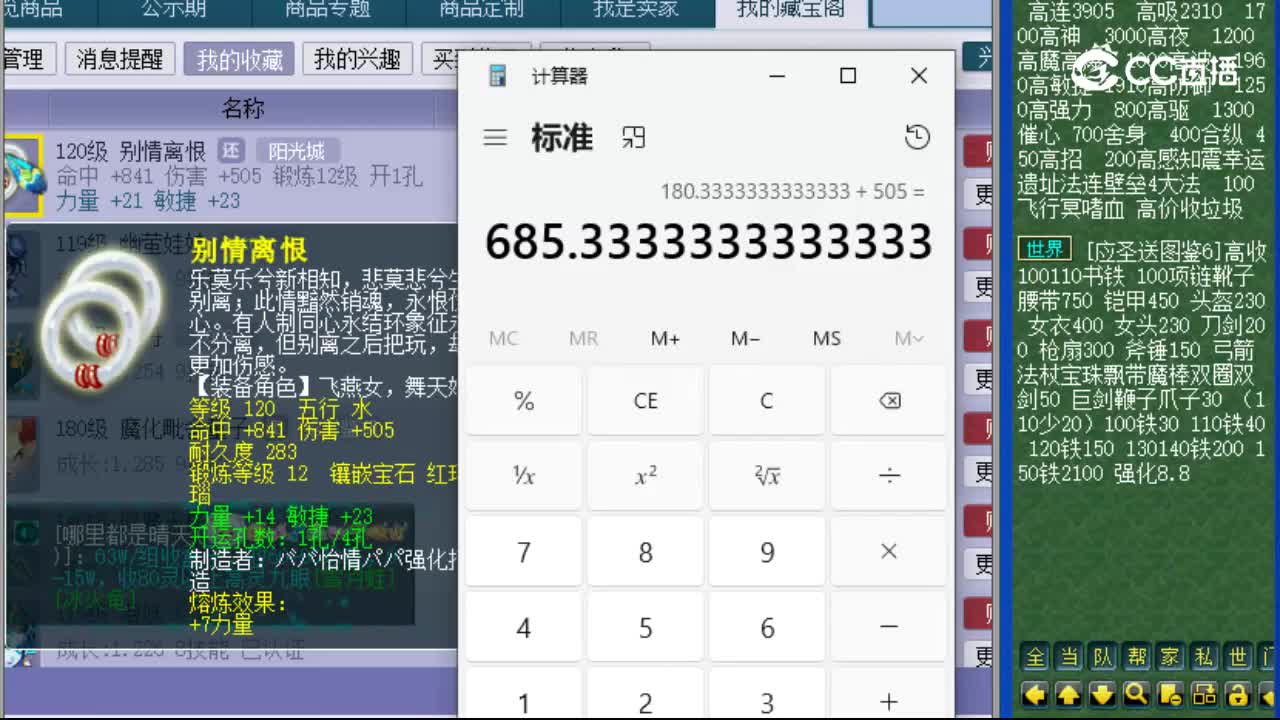Open calculator history clock icon
Screen dimensions: 1280x720
[x=917, y=138]
